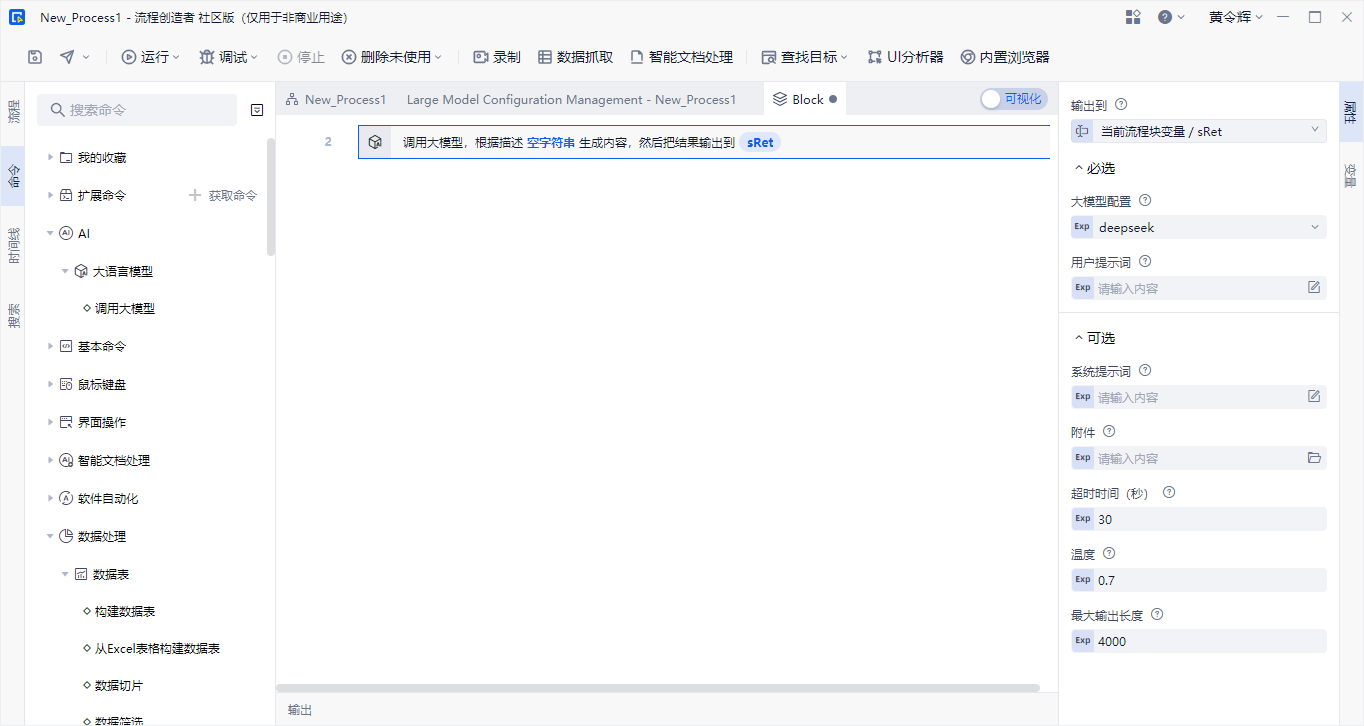Switch to the 时间线 sidebar tab
Image resolution: width=1364 pixels, height=726 pixels.
[x=13, y=242]
